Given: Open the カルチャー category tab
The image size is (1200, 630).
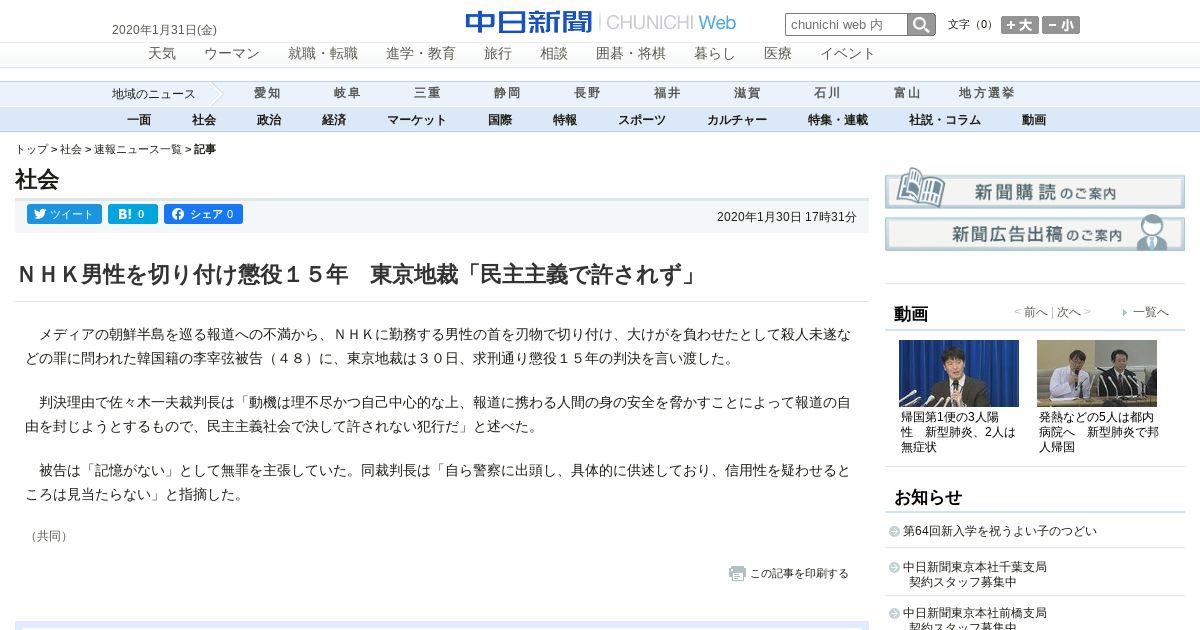Looking at the screenshot, I should [x=737, y=120].
